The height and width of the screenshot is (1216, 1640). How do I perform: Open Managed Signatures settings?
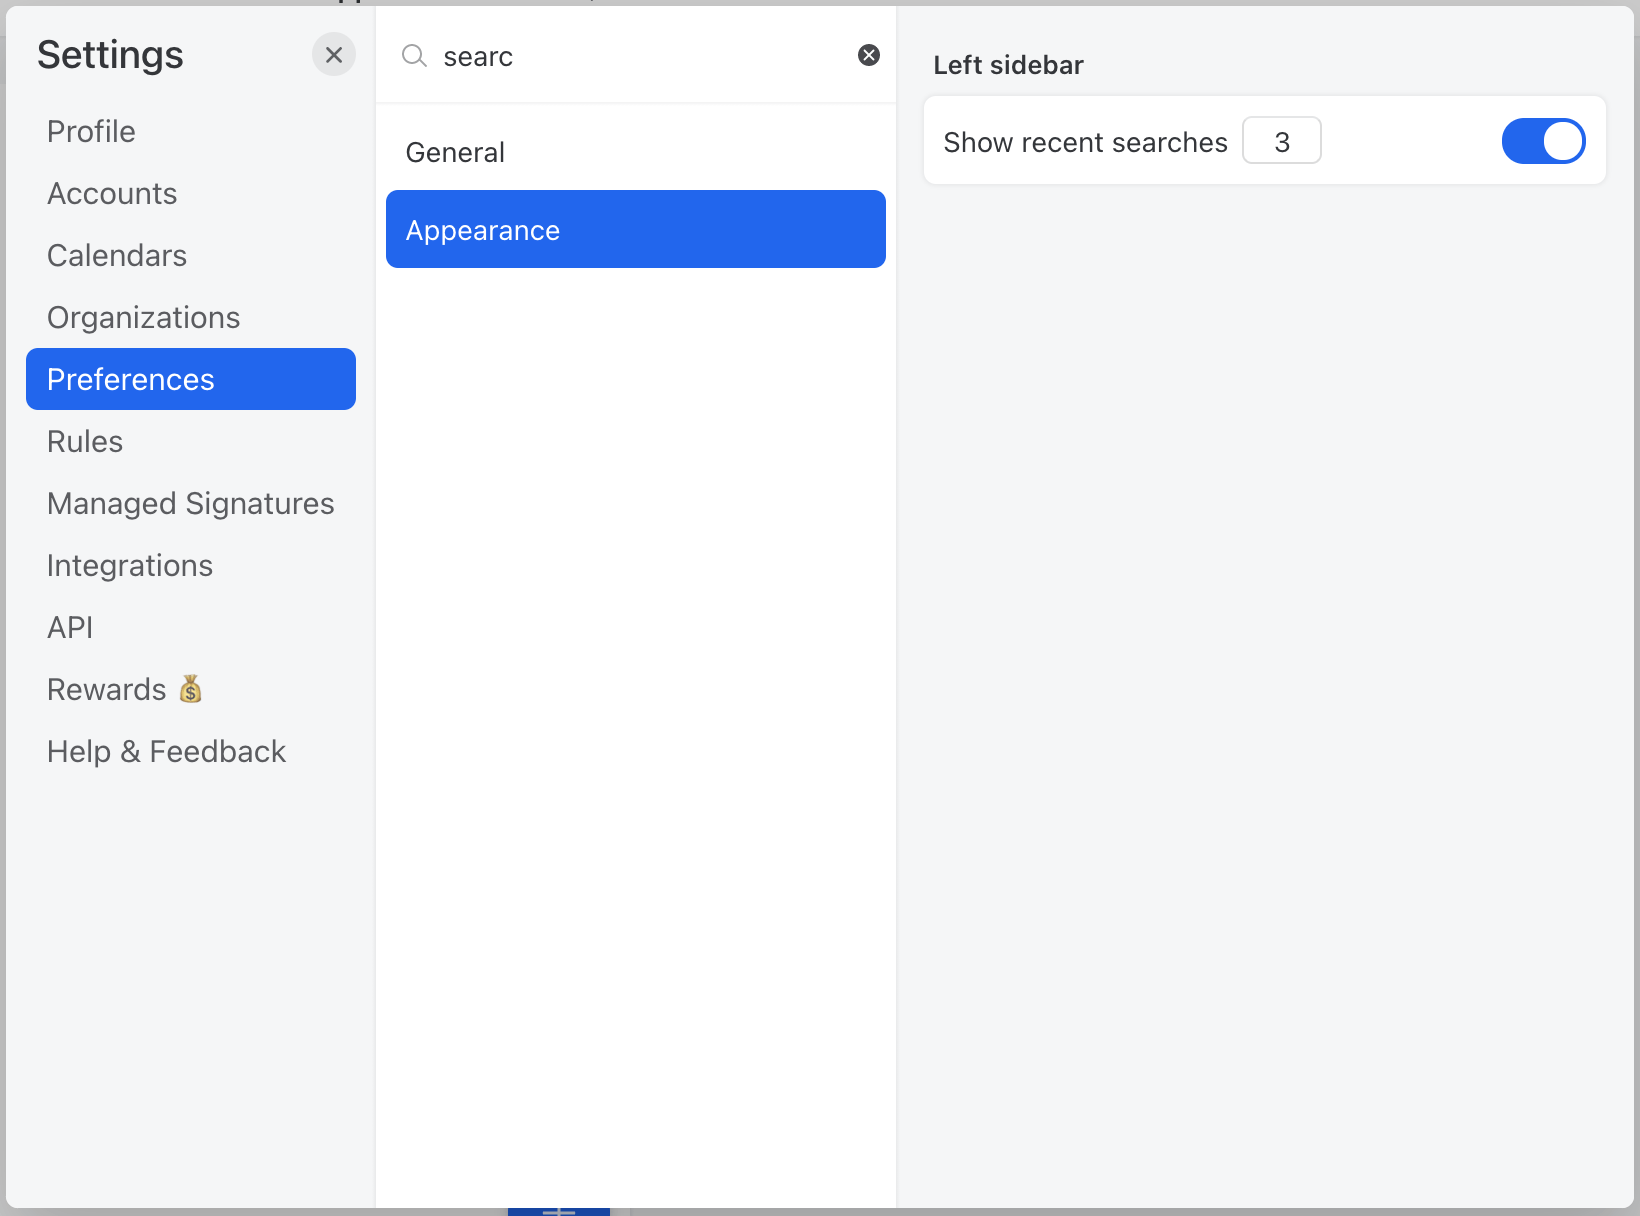(190, 503)
